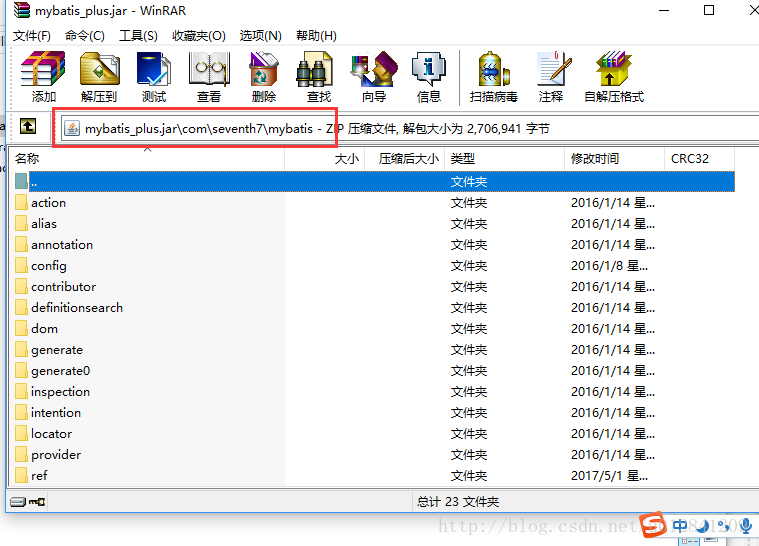The image size is (759, 546).
Task: Click the 查找 (Find) binoculars icon
Action: [315, 70]
